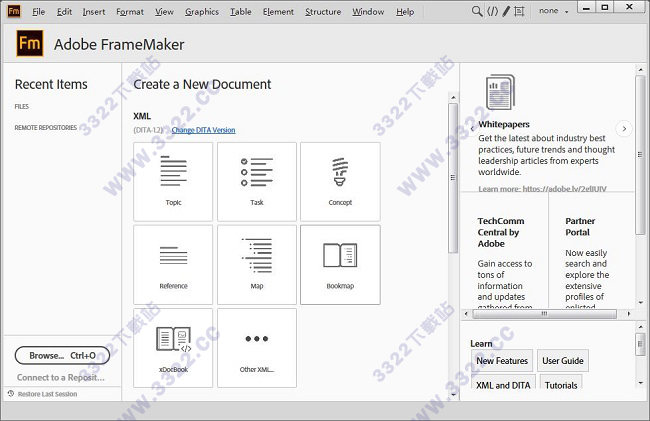The image size is (650, 421).
Task: Click the FILES heading under Recent Items
Action: pyautogui.click(x=22, y=106)
